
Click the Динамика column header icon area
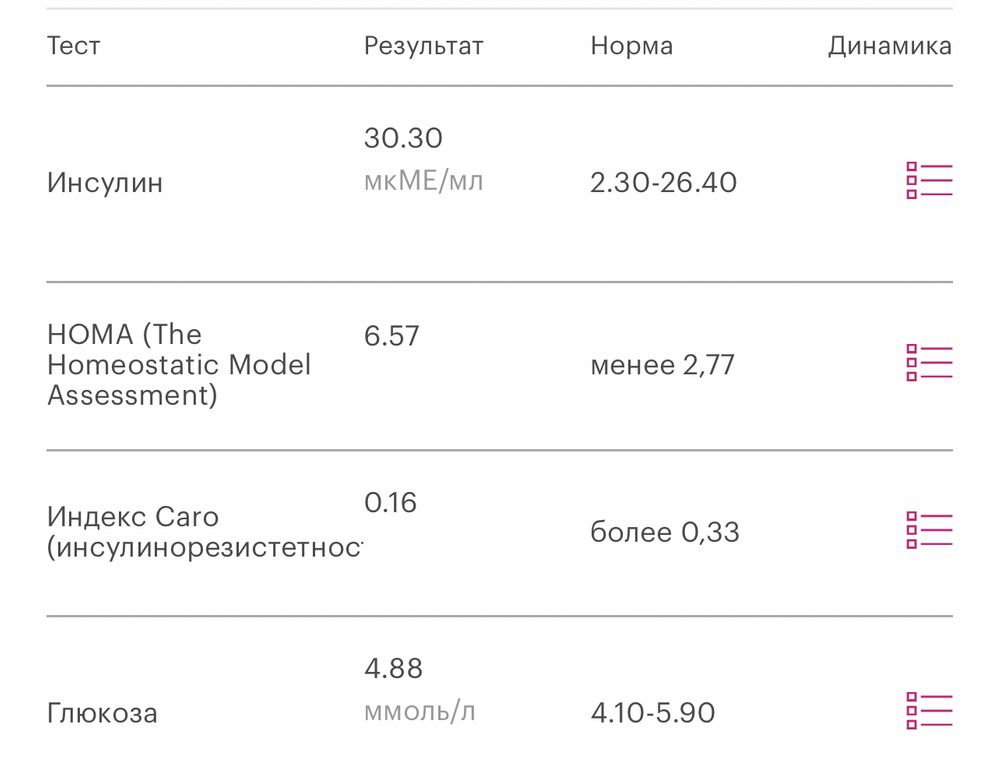889,45
